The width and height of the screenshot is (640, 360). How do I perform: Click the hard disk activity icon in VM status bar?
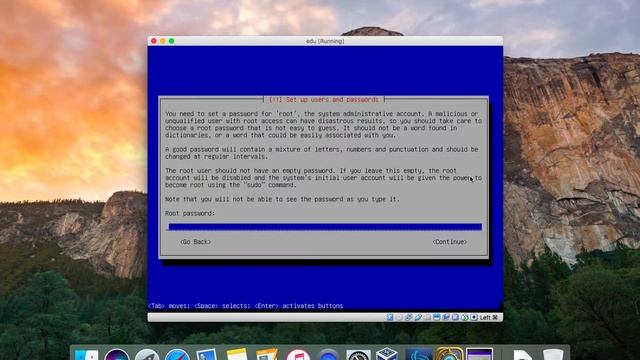pyautogui.click(x=390, y=317)
